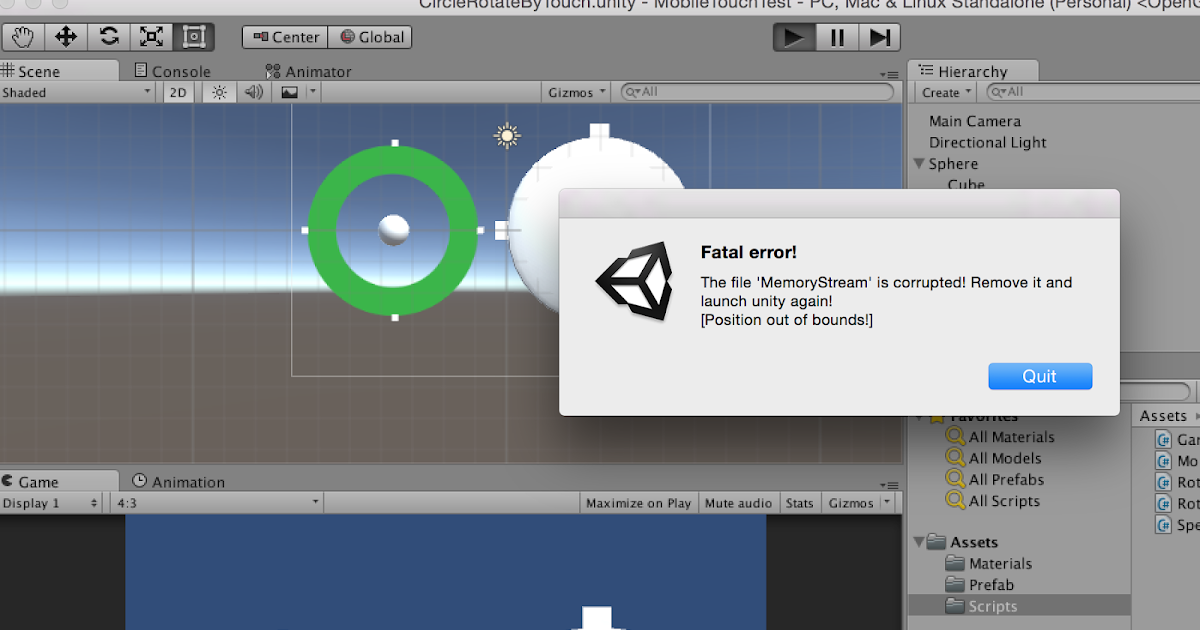Screen dimensions: 1200x630
Task: Toggle 2D mode in the Scene view
Action: tap(180, 91)
